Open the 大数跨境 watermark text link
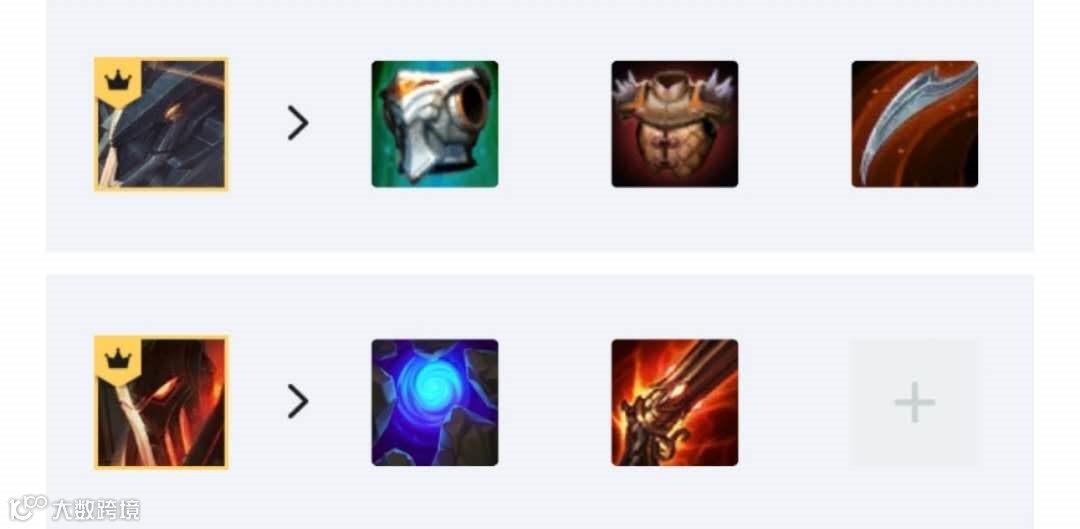The width and height of the screenshot is (1080, 529). coord(96,510)
